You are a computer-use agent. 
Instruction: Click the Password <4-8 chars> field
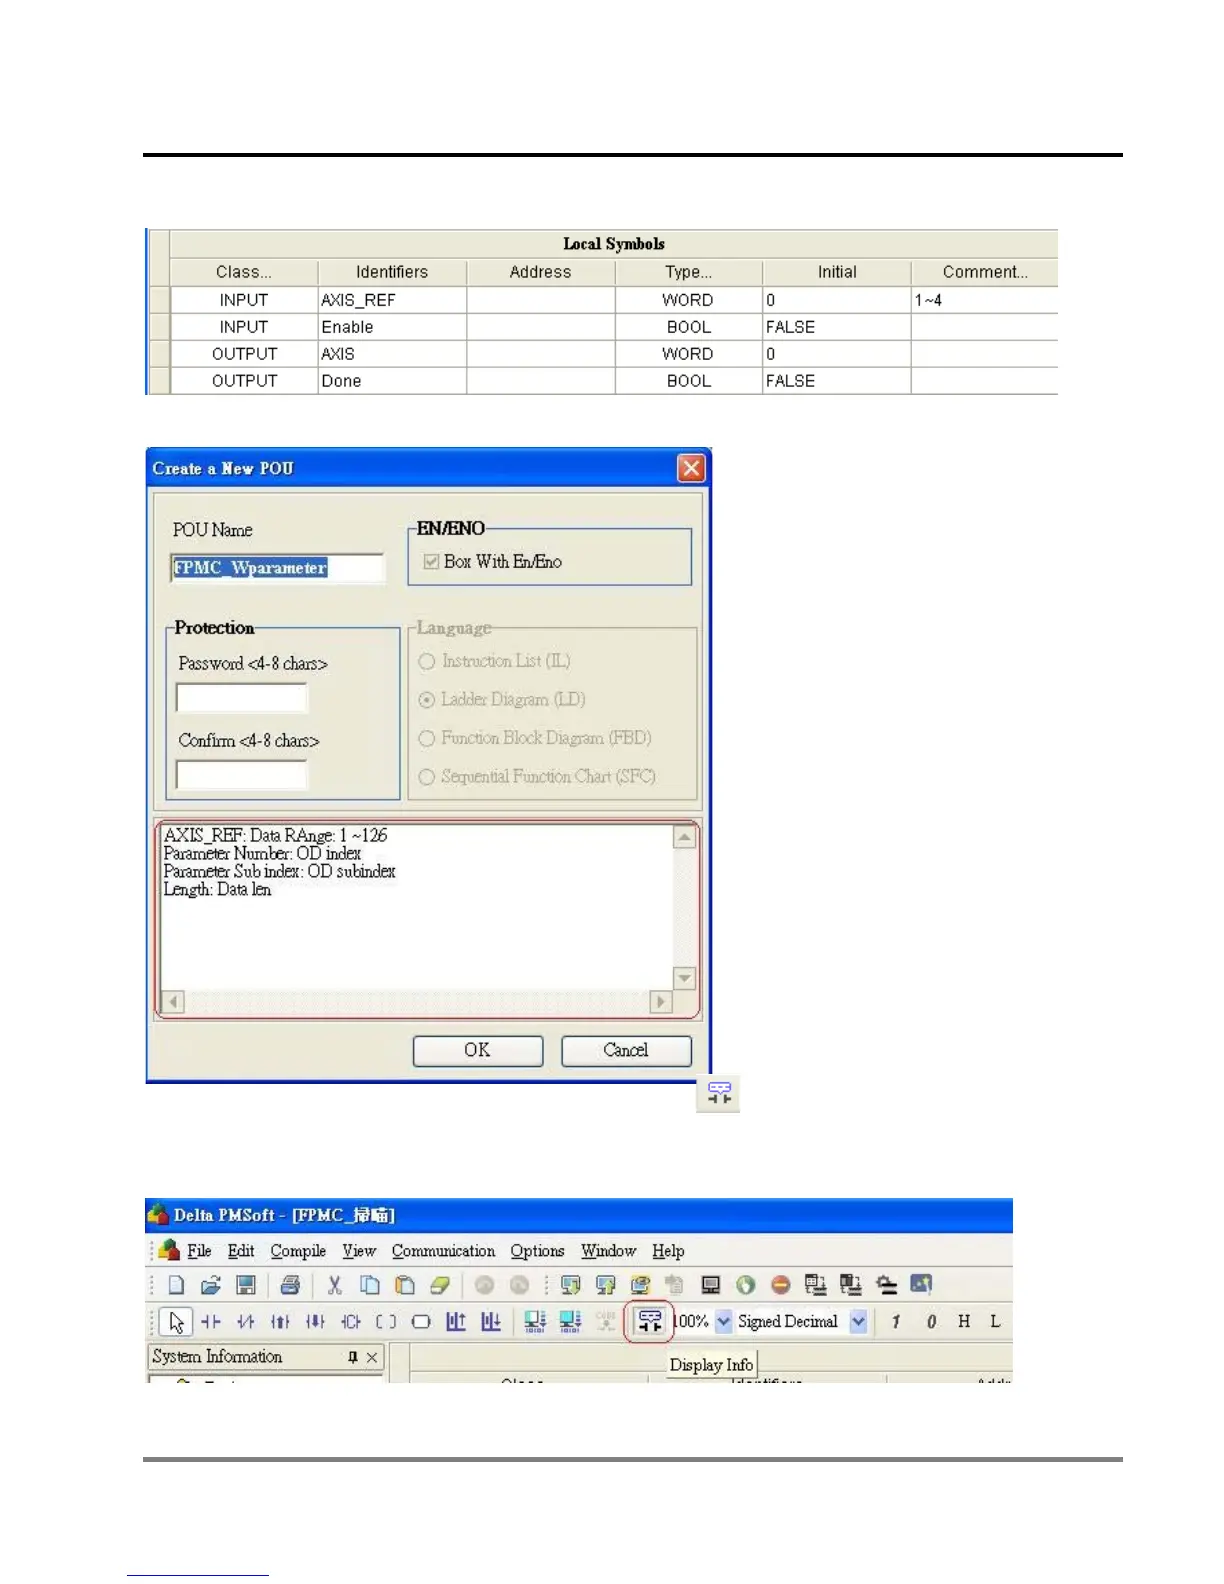[x=242, y=698]
